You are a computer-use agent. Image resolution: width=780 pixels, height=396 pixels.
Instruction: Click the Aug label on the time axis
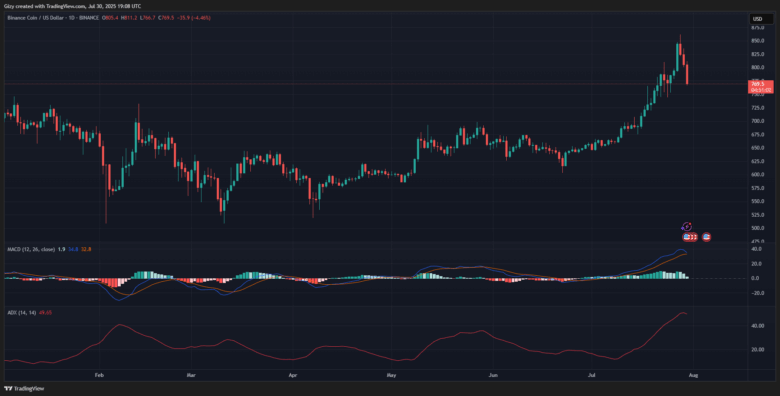click(693, 375)
